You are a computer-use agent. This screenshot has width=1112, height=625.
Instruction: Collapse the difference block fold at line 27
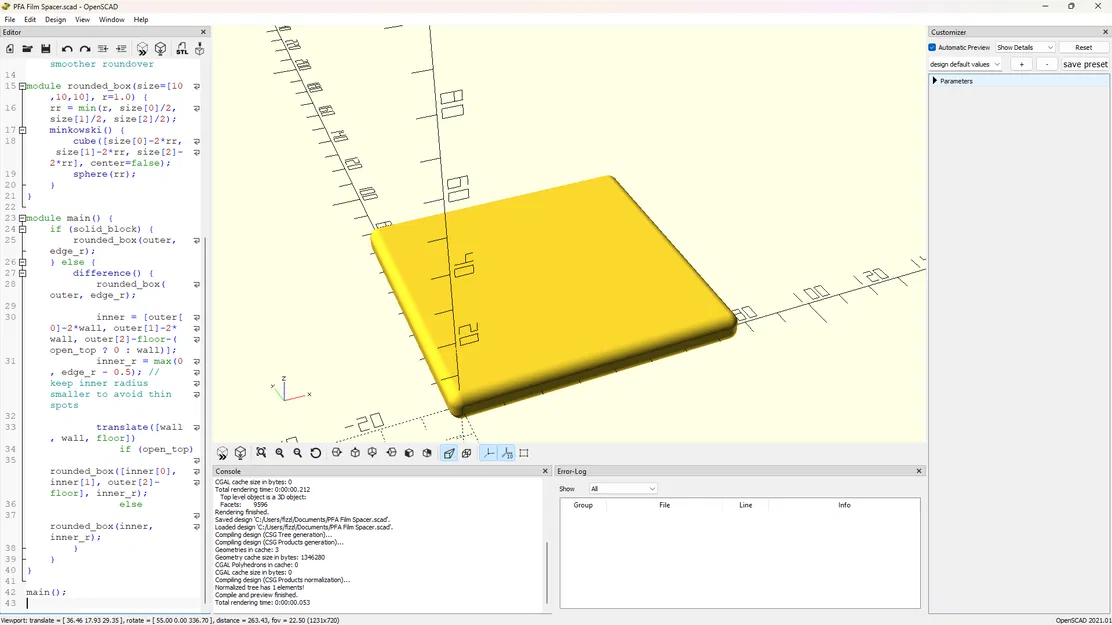point(23,273)
